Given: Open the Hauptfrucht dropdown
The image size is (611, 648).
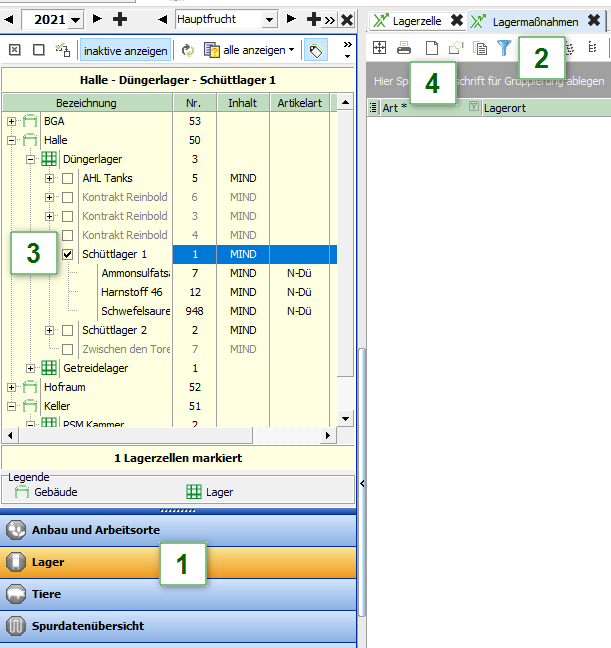Looking at the screenshot, I should 268,19.
